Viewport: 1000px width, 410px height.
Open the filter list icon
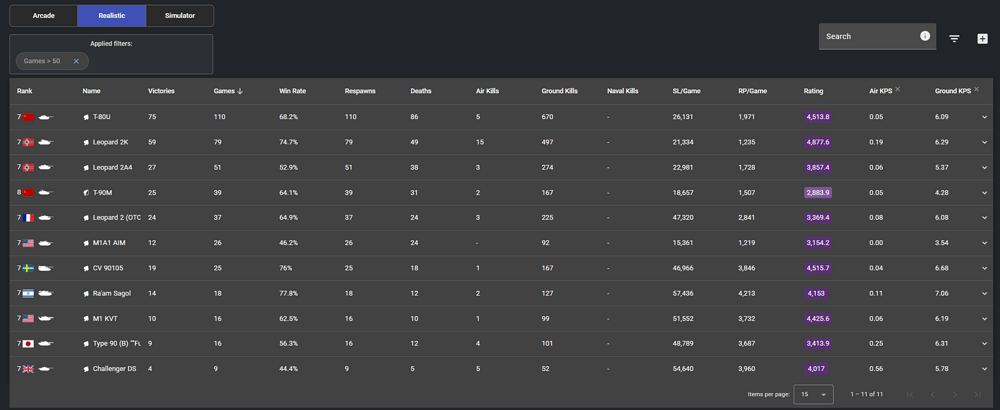(x=954, y=38)
